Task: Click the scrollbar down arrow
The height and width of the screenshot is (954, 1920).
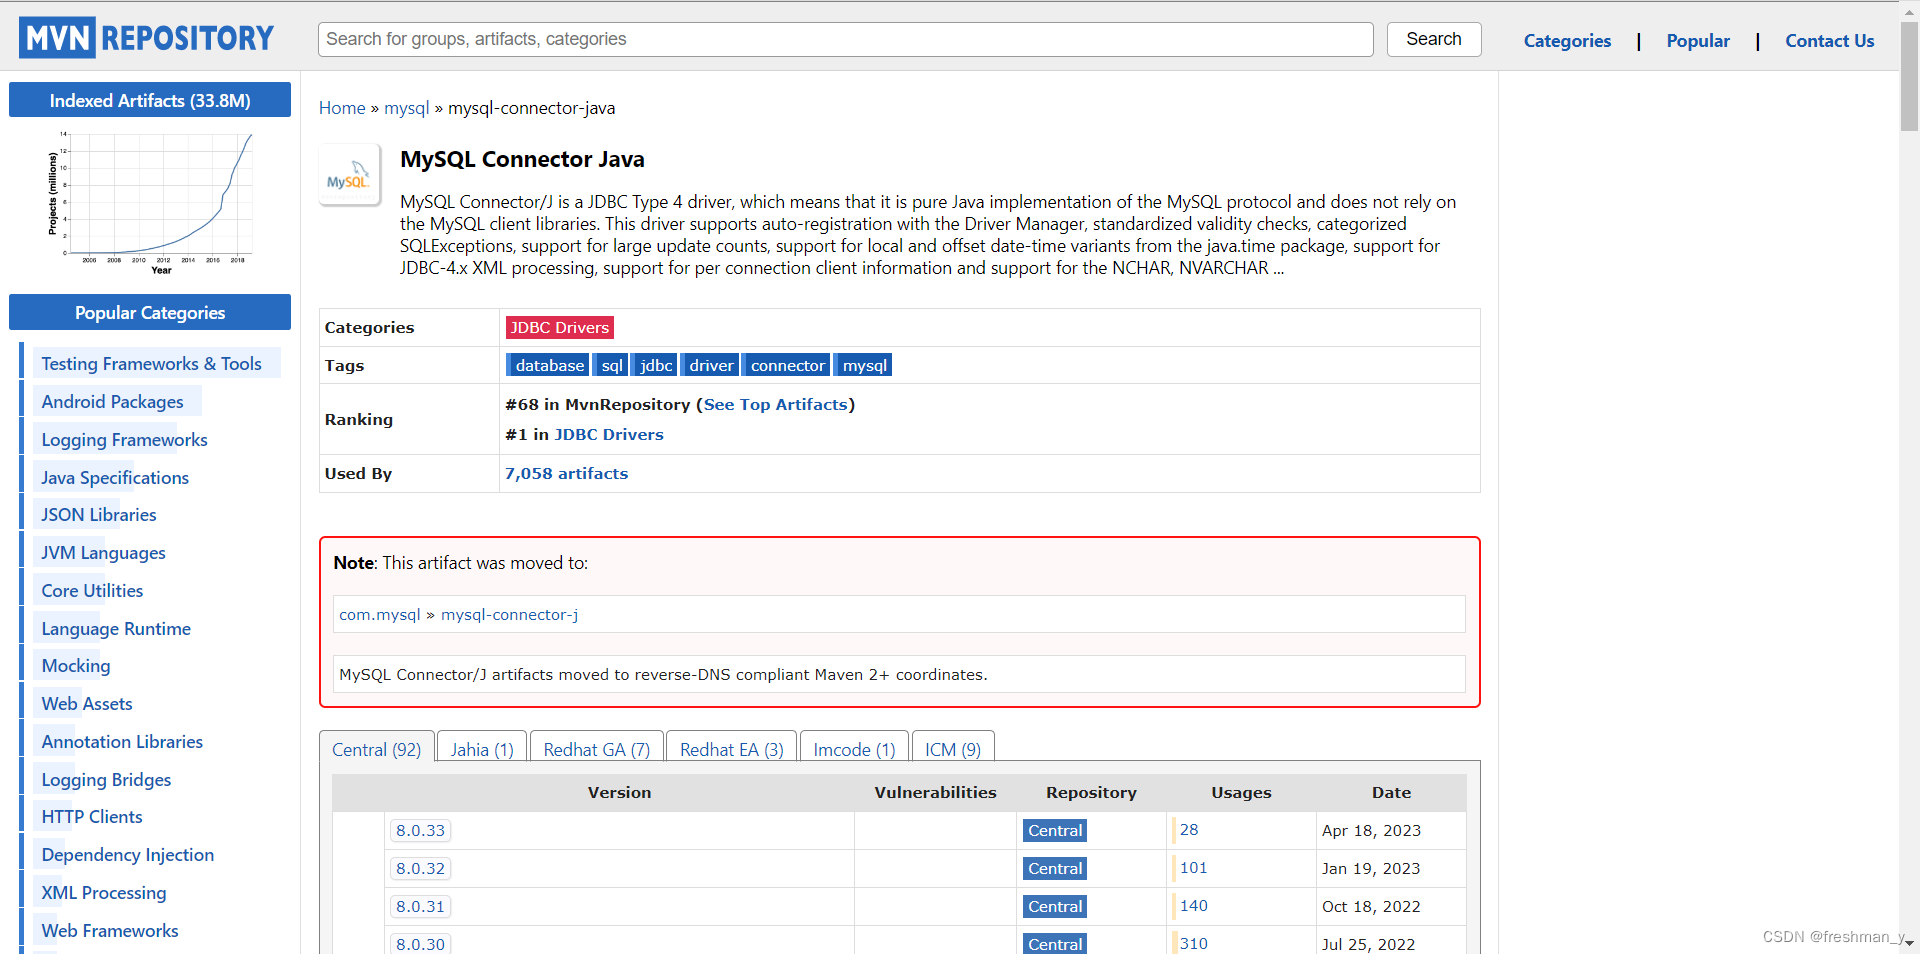Action: coord(1909,944)
